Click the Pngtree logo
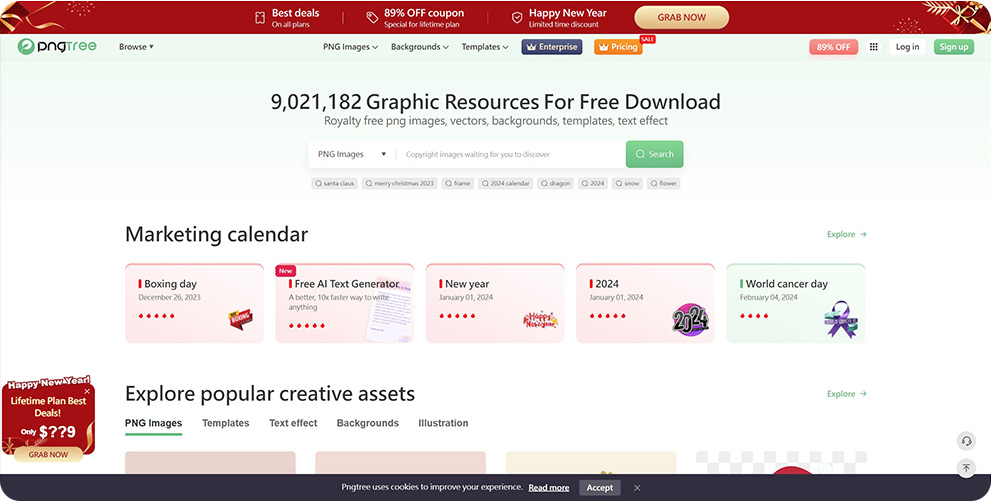The width and height of the screenshot is (1000, 501). click(57, 47)
